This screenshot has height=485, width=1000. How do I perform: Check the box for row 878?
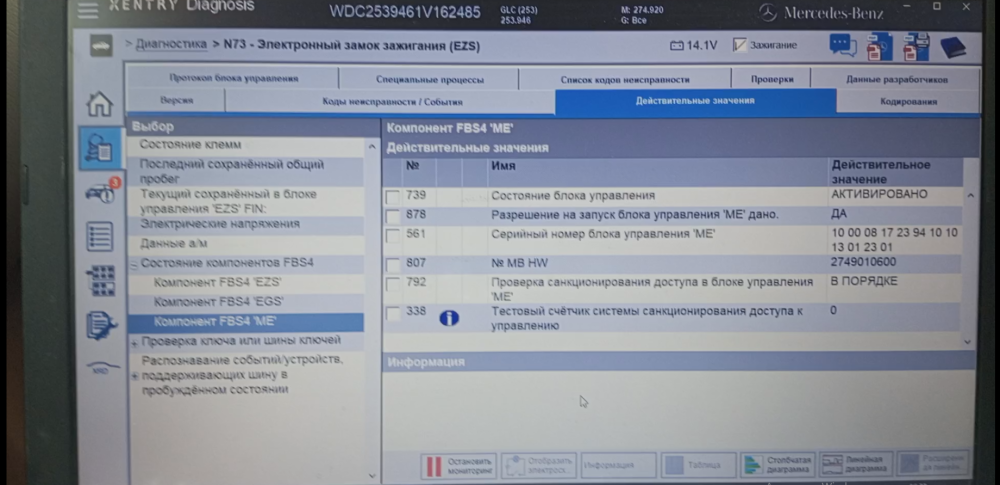(393, 216)
